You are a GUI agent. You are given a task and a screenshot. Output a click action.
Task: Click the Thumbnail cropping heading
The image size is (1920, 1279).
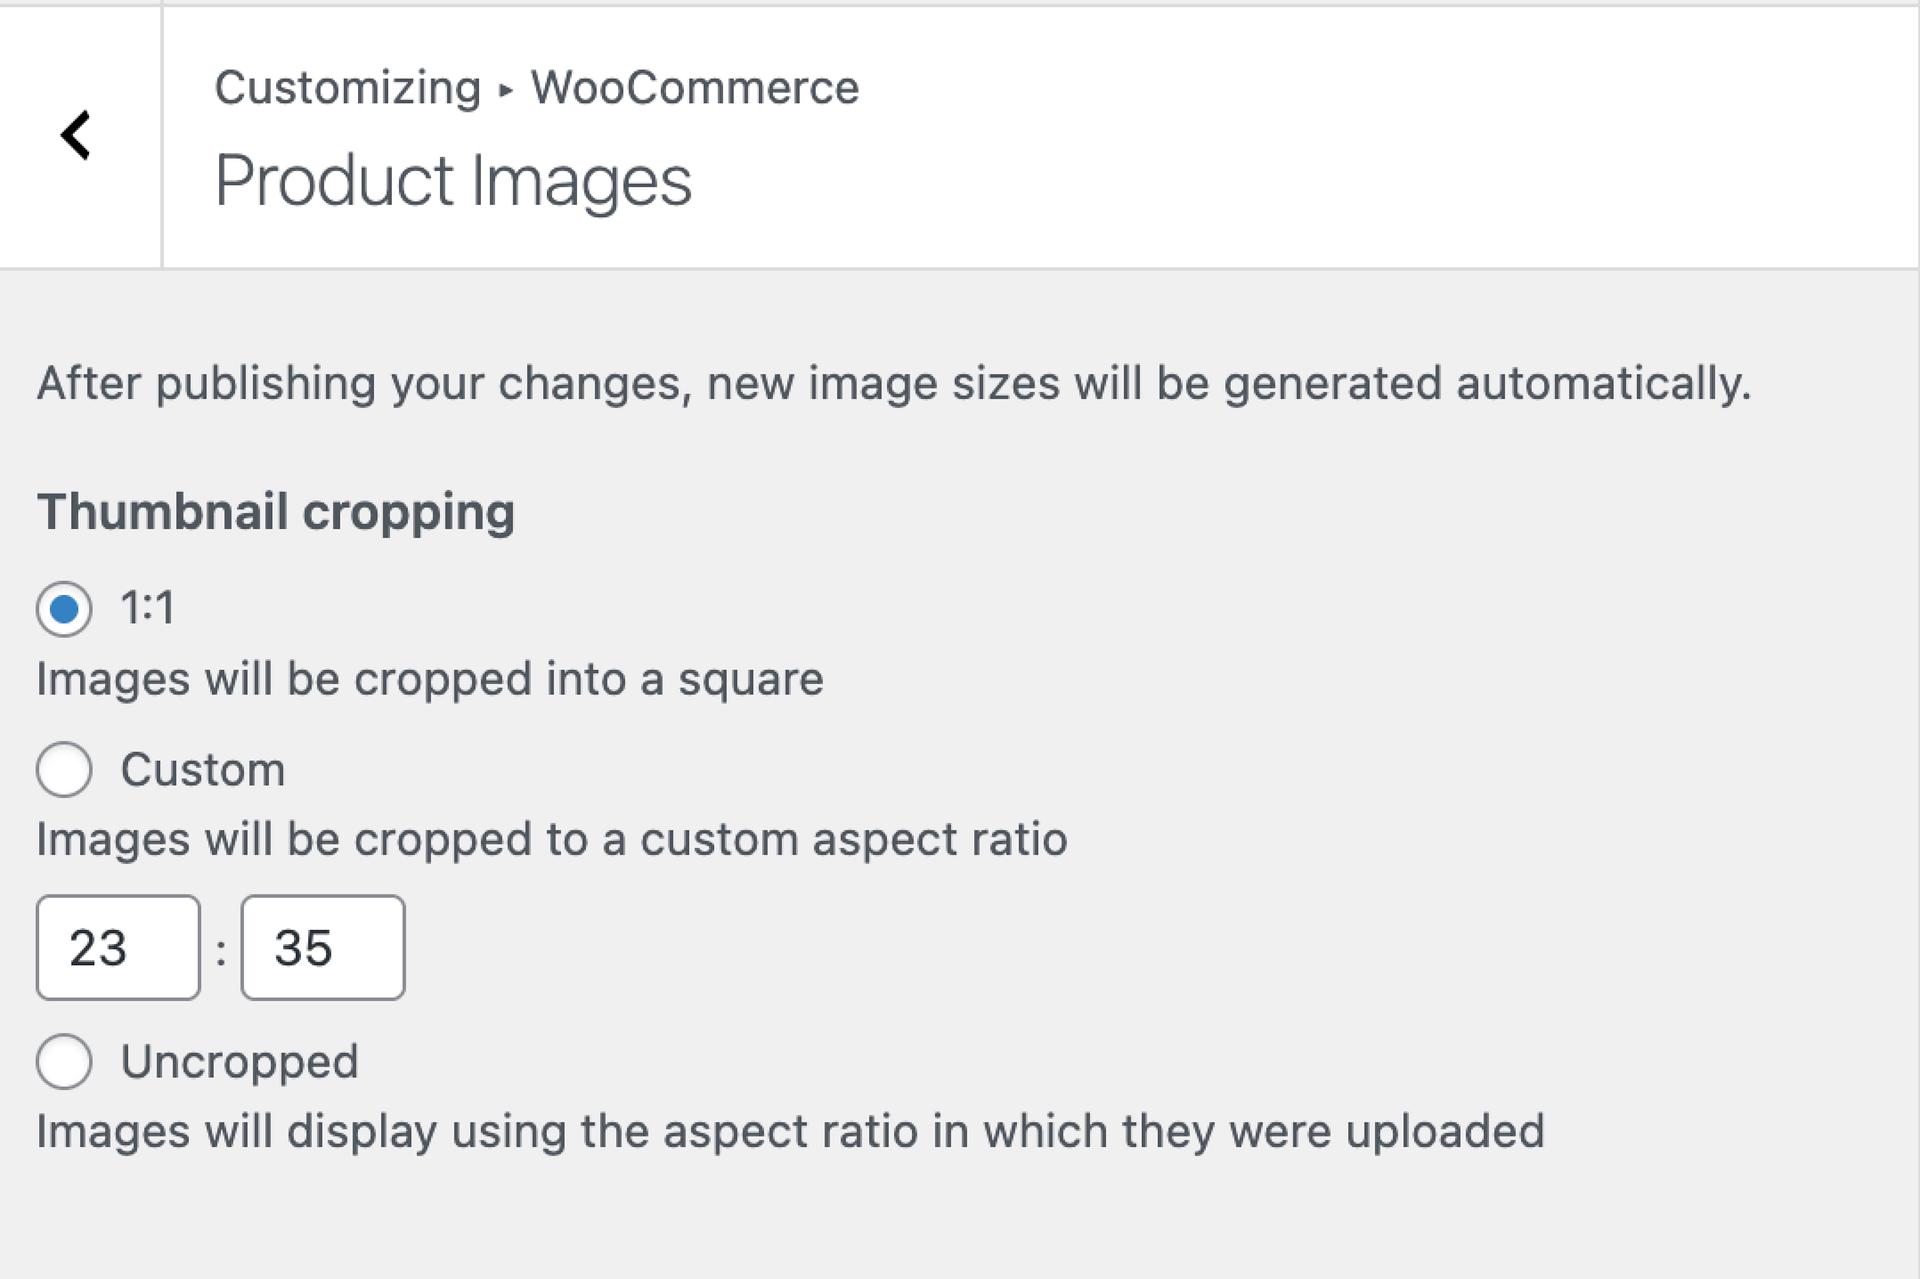tap(276, 512)
